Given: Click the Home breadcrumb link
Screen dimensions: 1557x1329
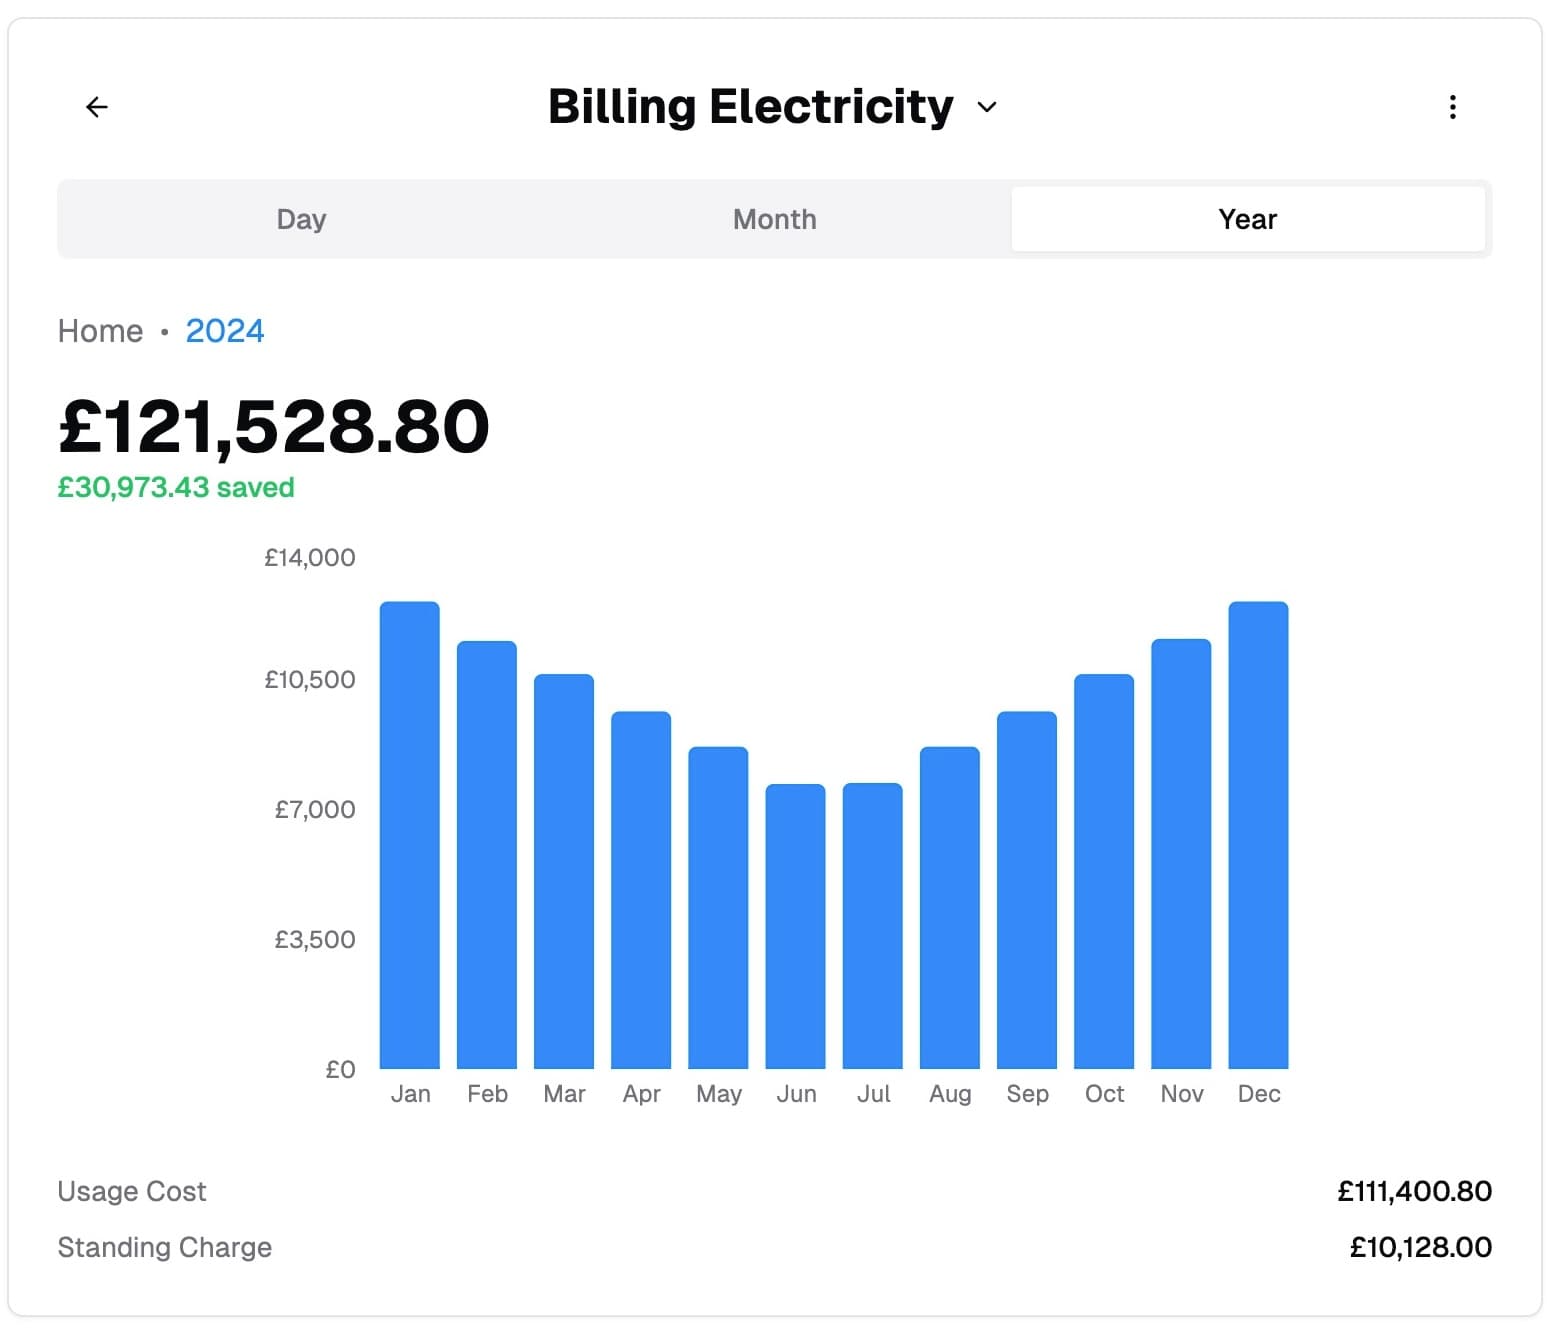Looking at the screenshot, I should [99, 331].
